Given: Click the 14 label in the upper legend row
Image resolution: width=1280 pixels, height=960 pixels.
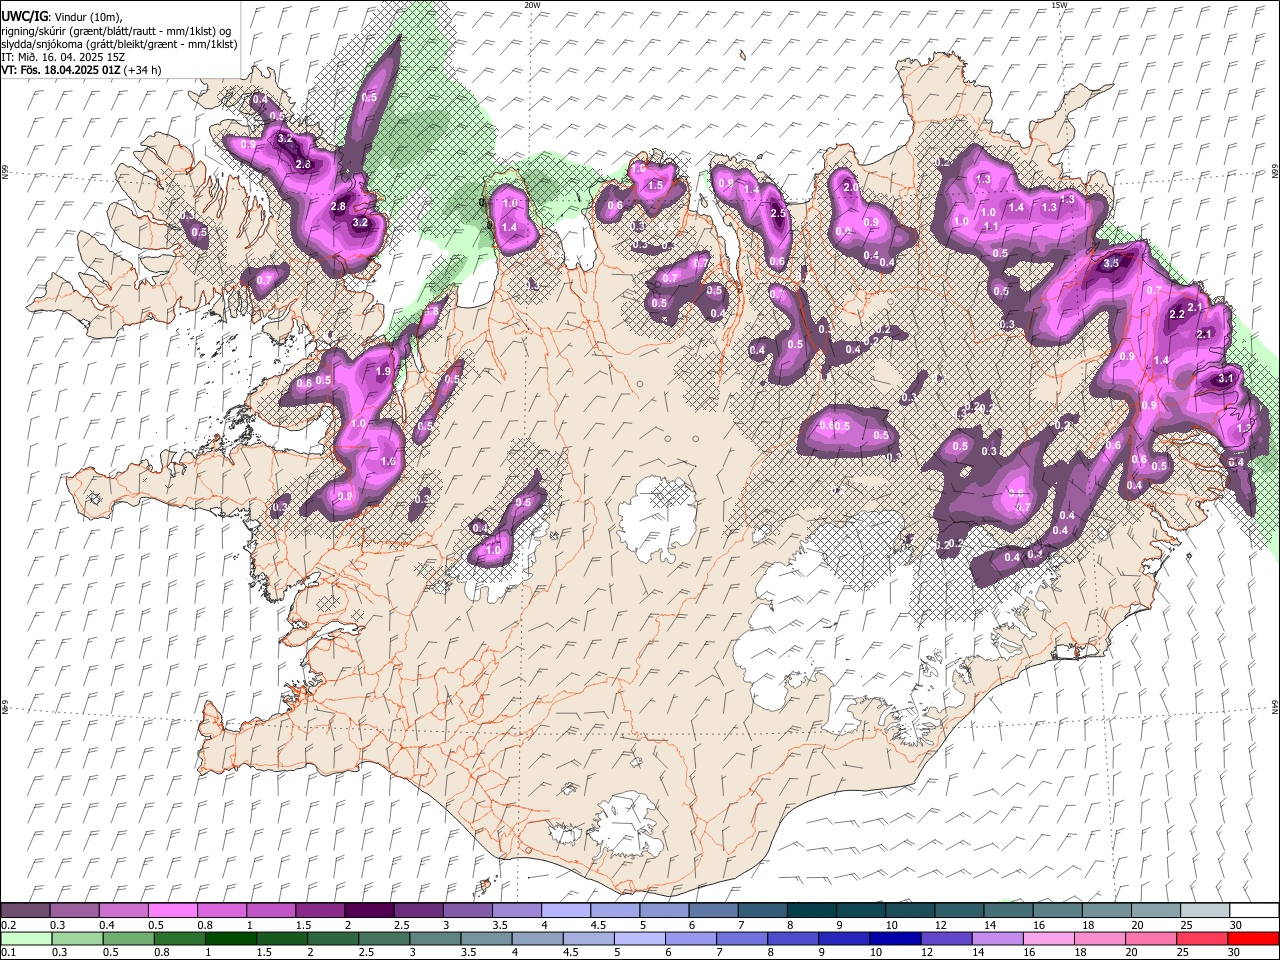Looking at the screenshot, I should [x=989, y=925].
